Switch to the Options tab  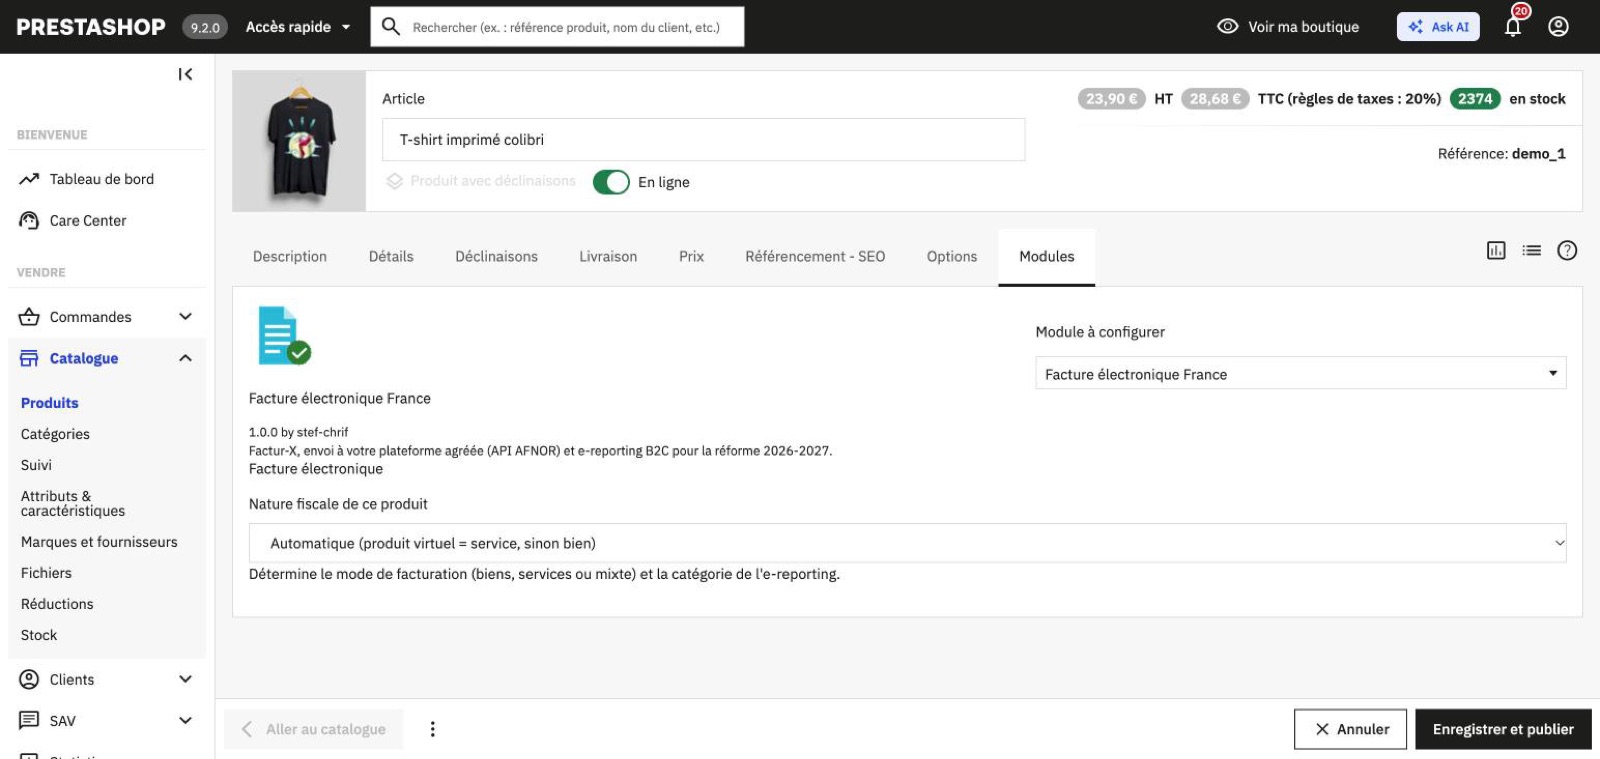(952, 257)
